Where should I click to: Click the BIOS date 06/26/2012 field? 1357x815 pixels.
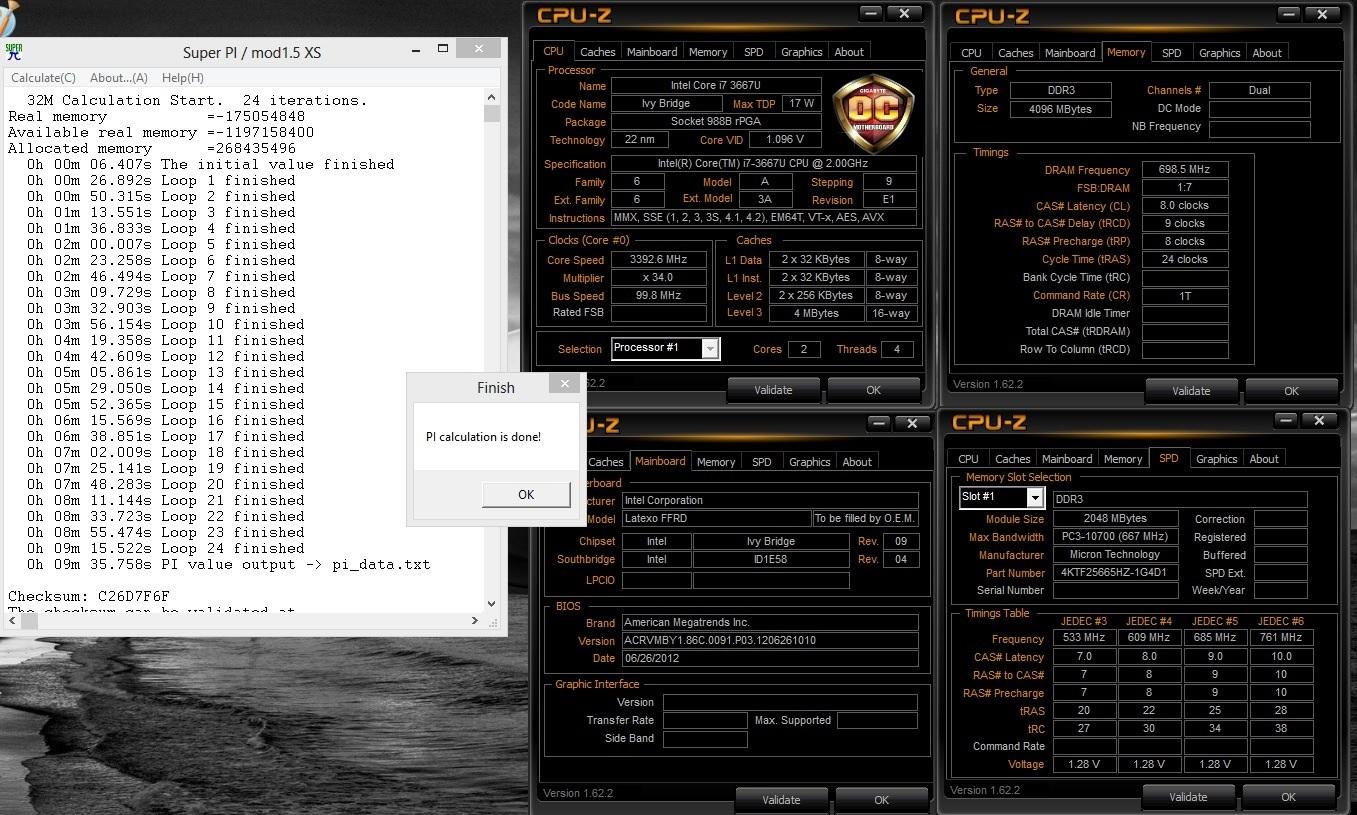coord(769,659)
